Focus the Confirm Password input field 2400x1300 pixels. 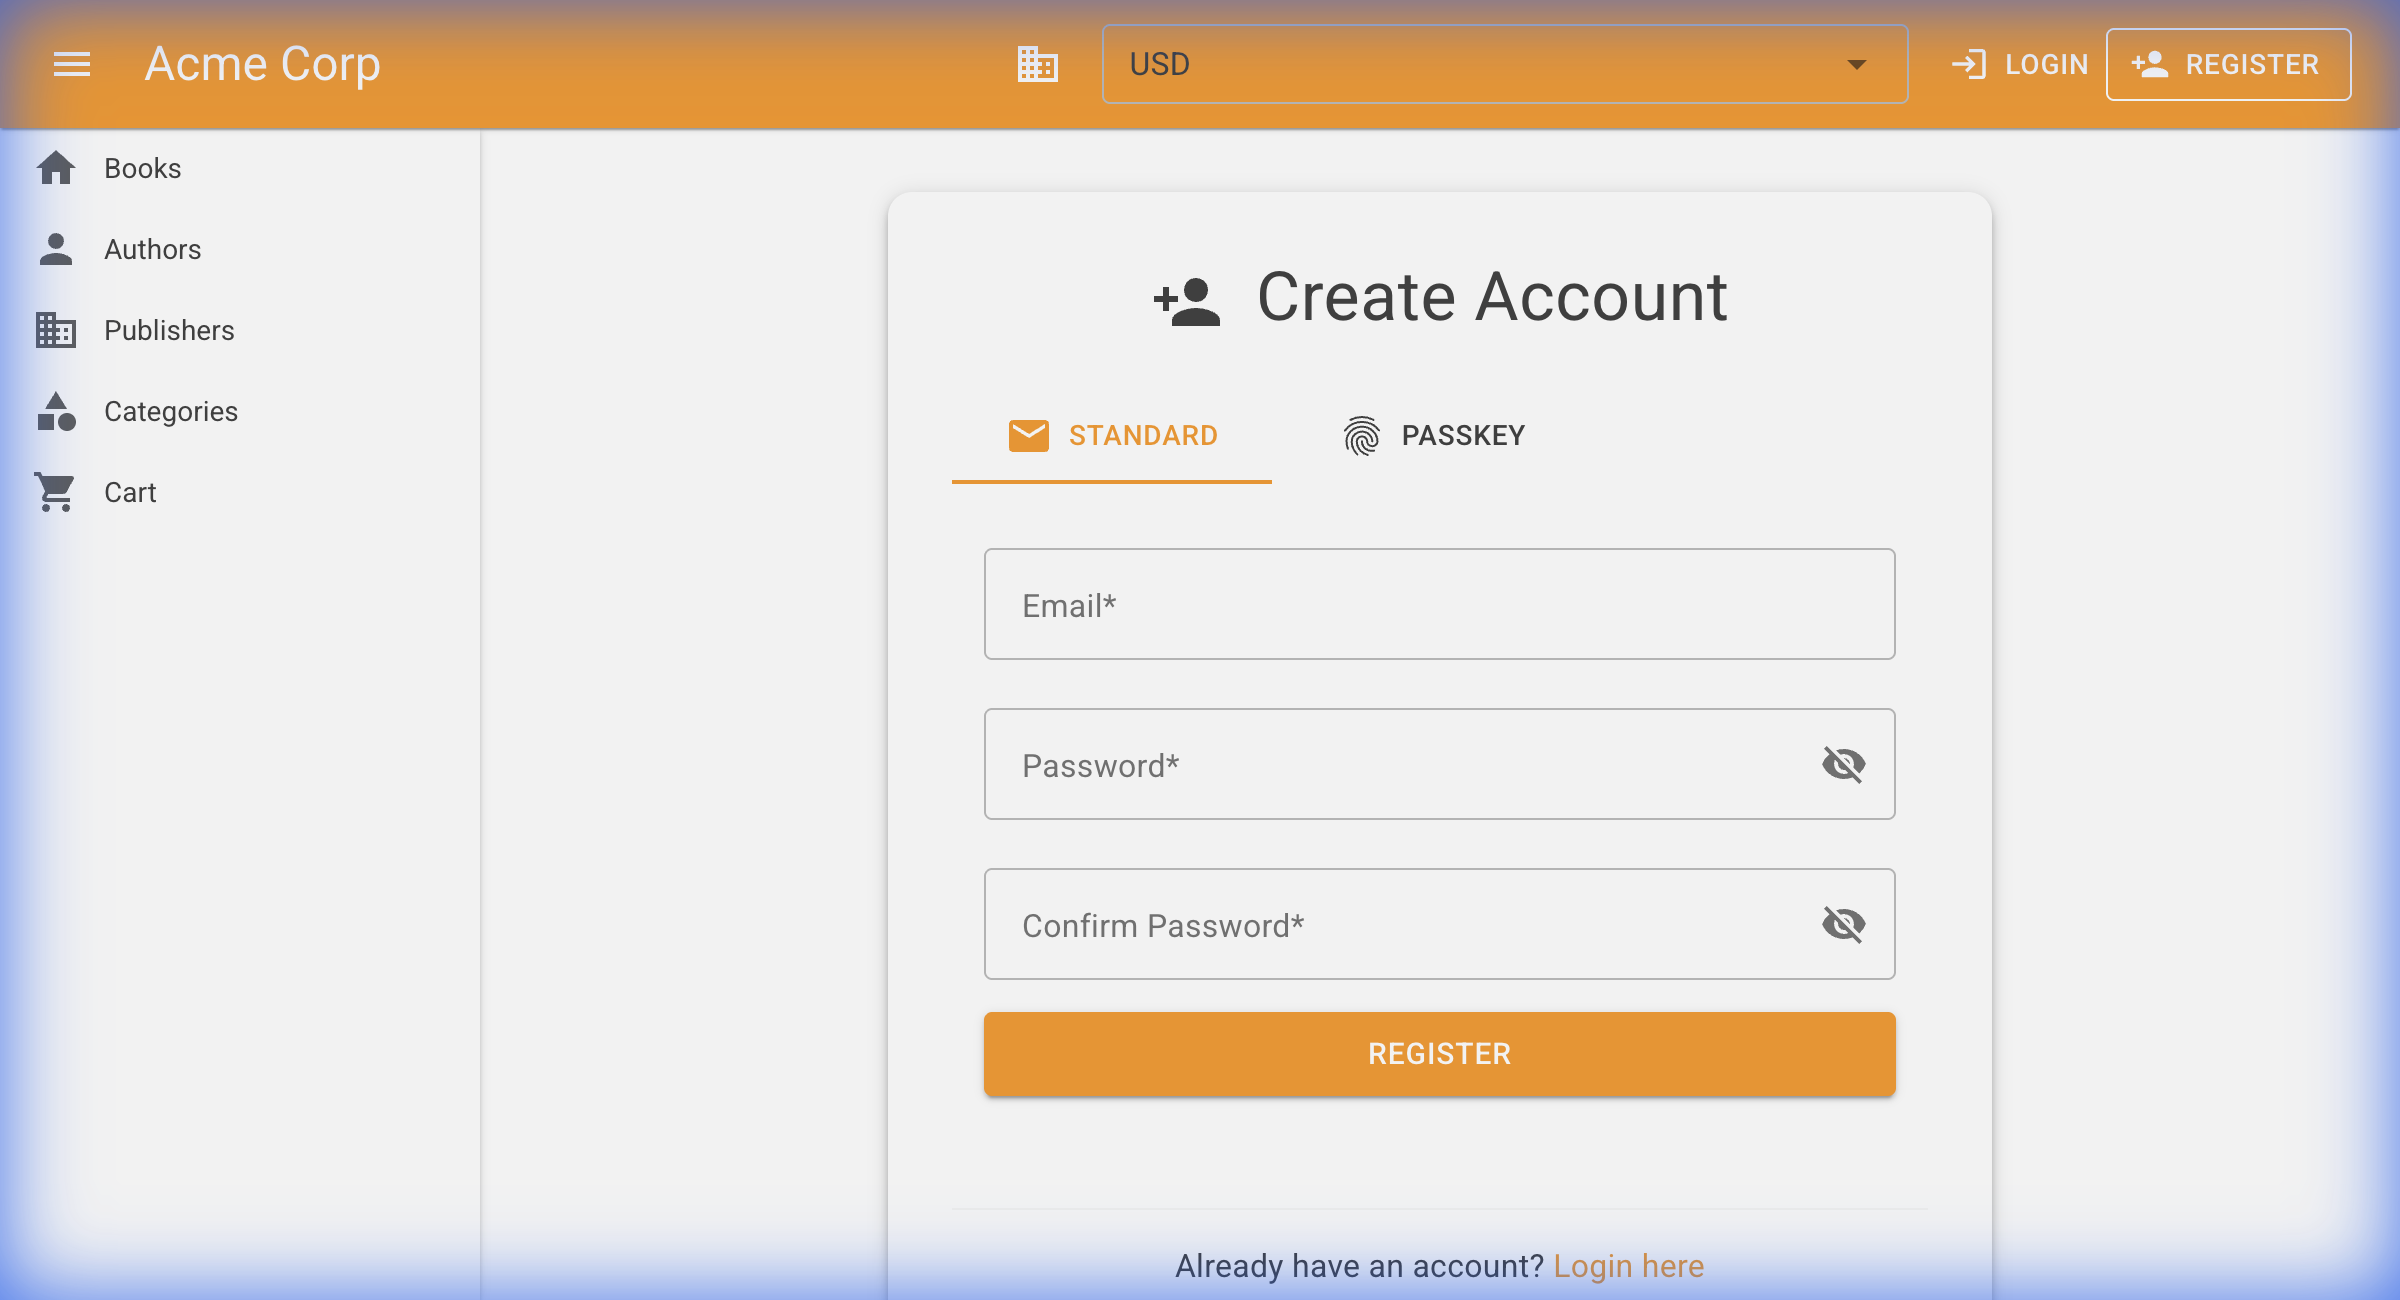click(1400, 925)
